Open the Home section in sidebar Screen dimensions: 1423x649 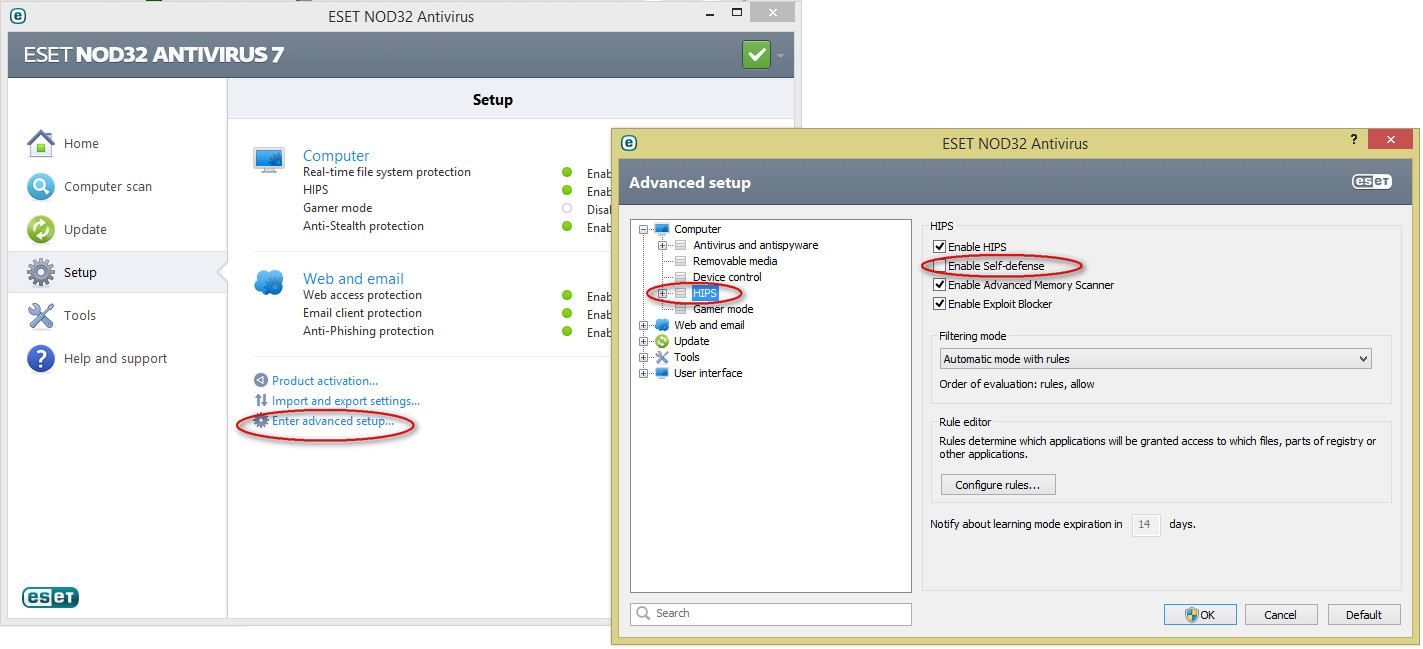[x=117, y=143]
